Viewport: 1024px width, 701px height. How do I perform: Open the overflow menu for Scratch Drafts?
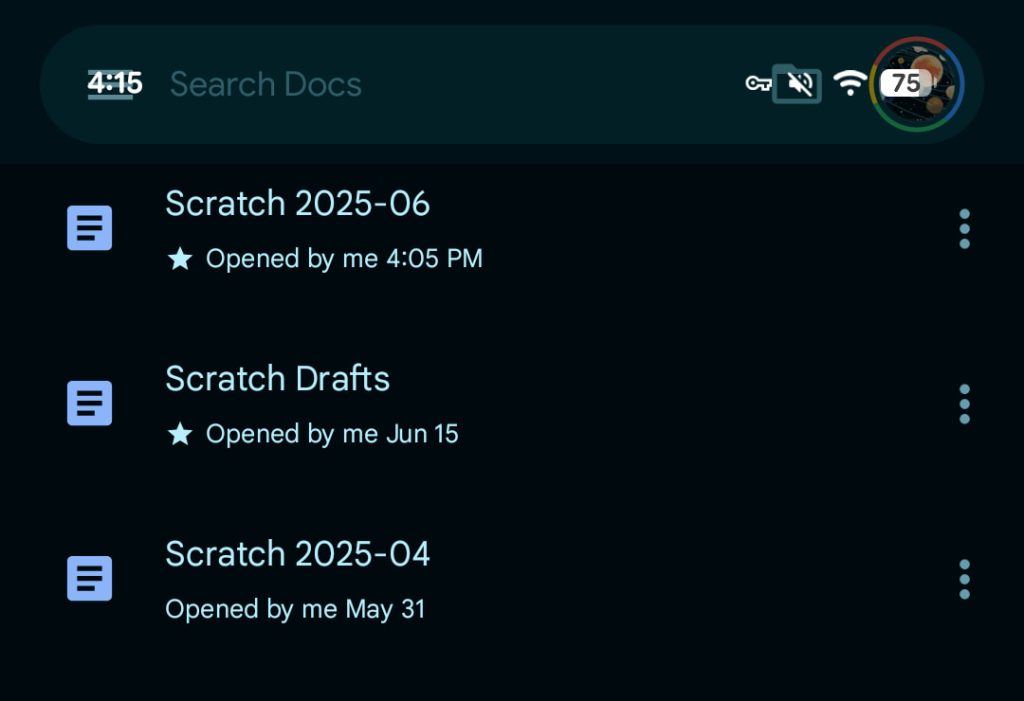pyautogui.click(x=963, y=402)
